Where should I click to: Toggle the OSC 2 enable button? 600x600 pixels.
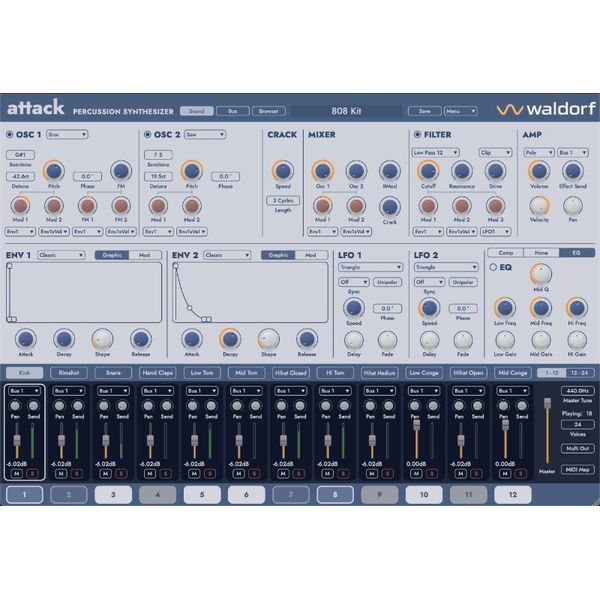[147, 134]
